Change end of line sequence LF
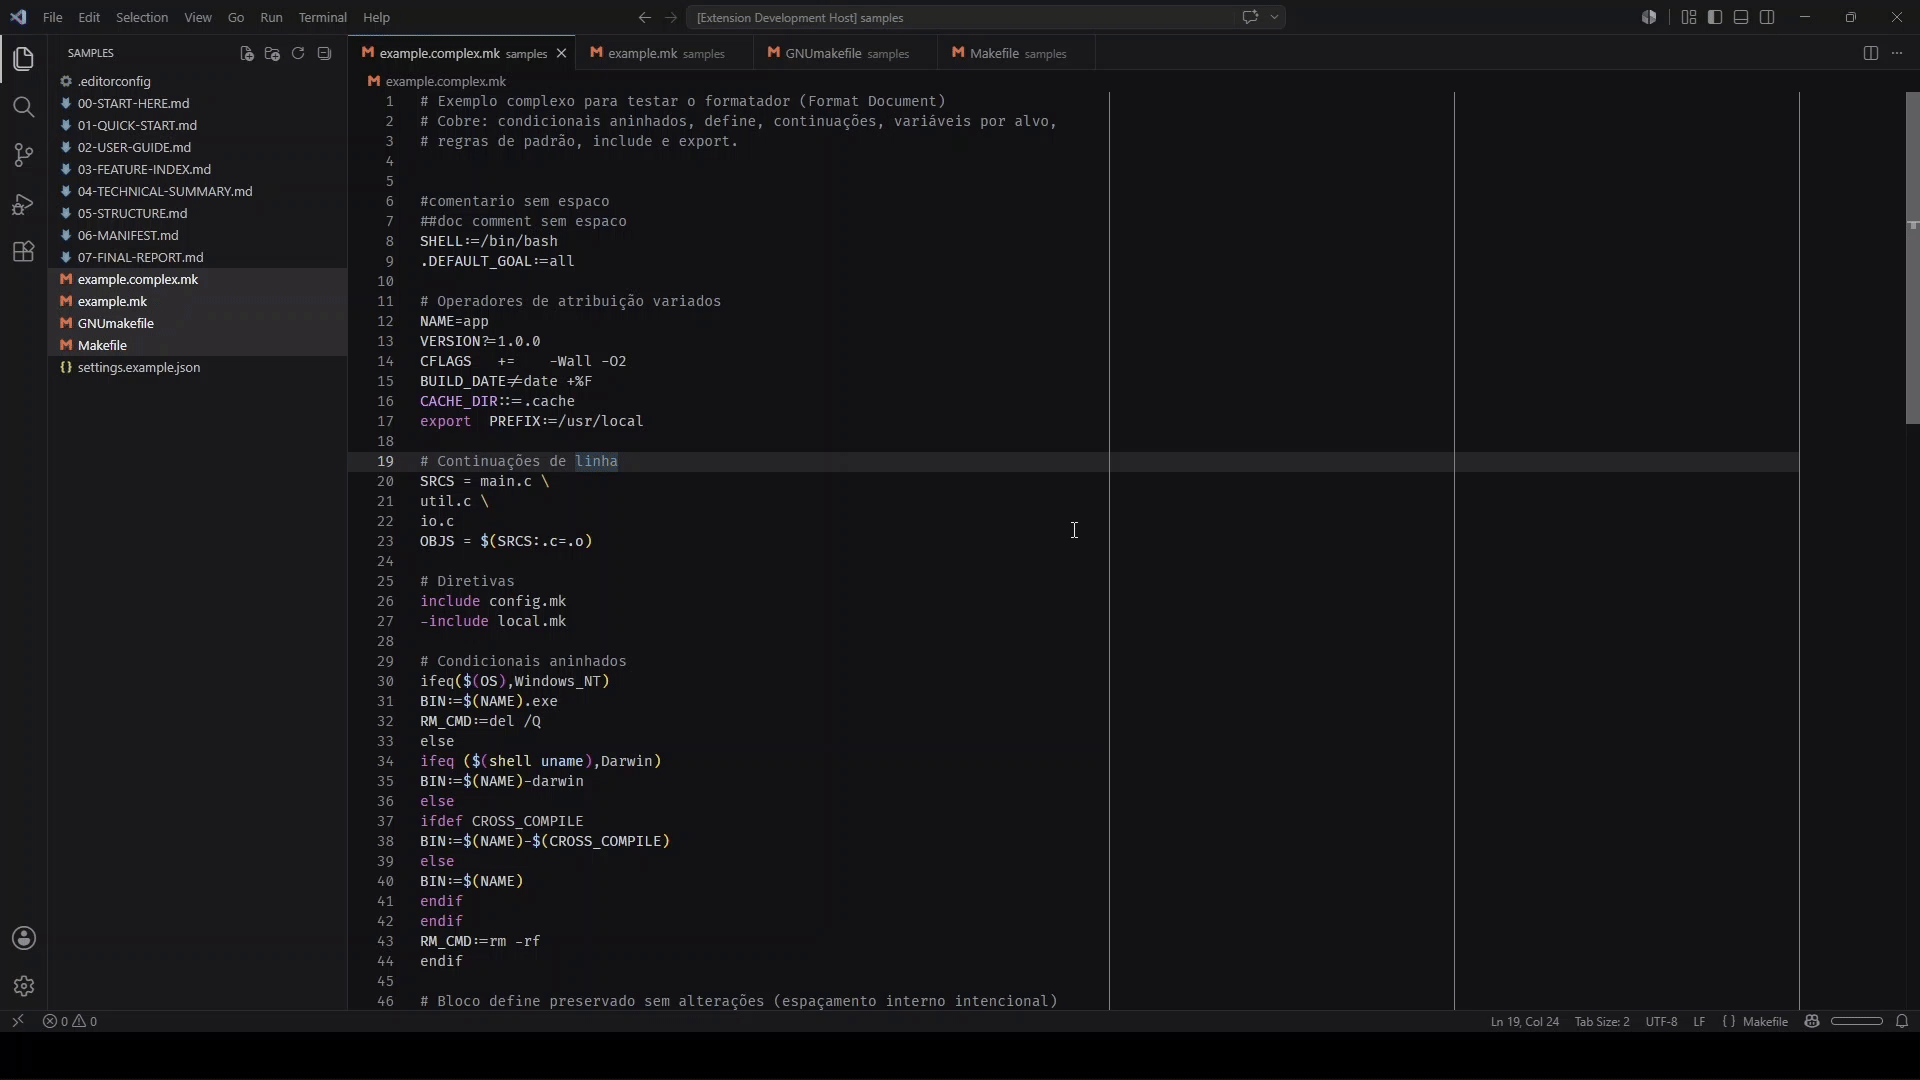The image size is (1920, 1080). pyautogui.click(x=1699, y=1021)
